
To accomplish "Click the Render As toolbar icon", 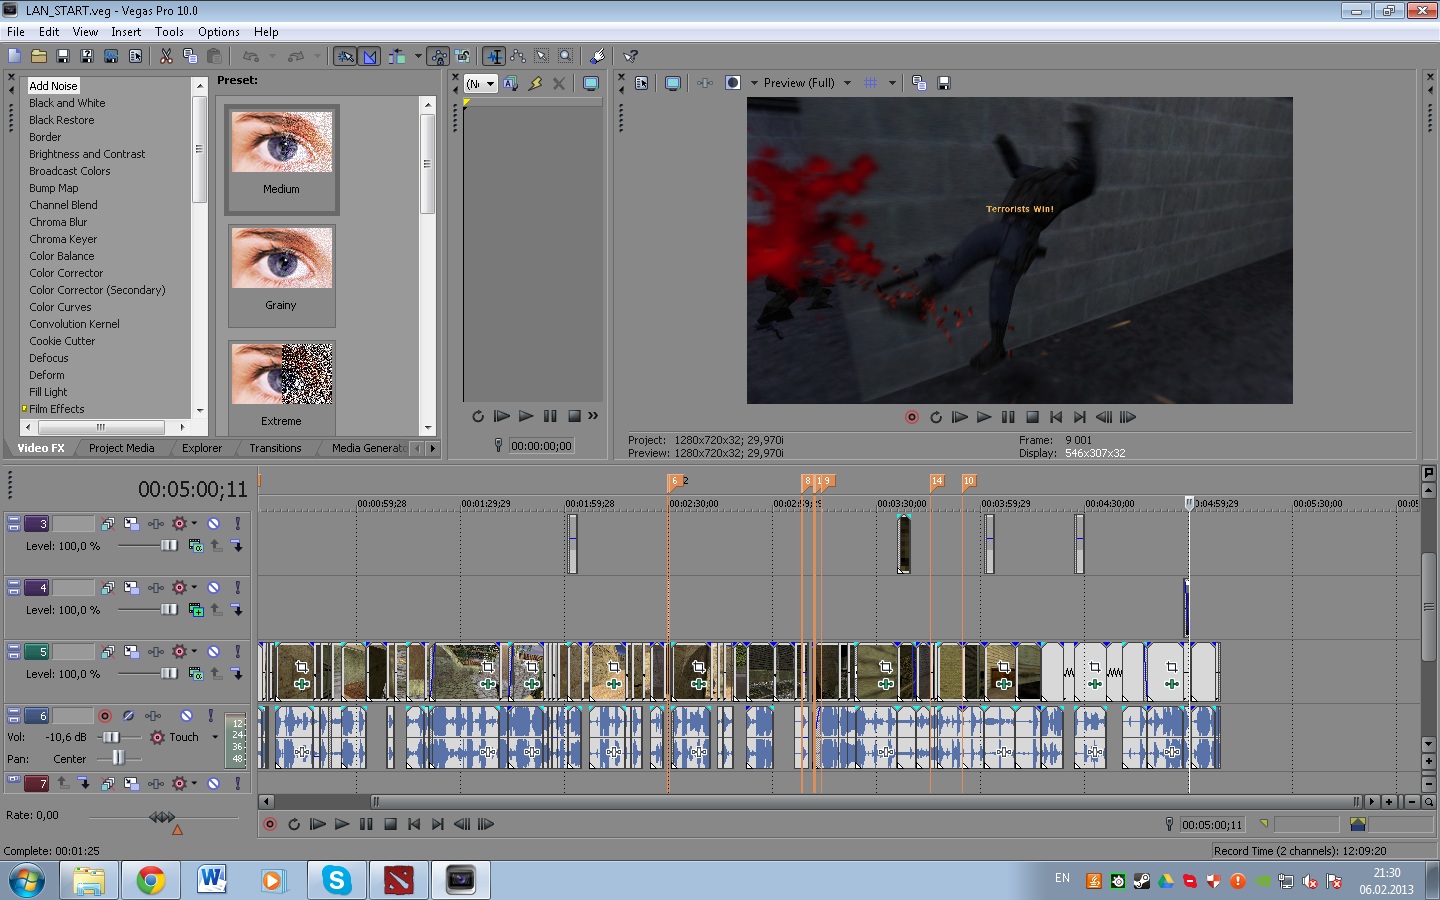I will point(111,56).
